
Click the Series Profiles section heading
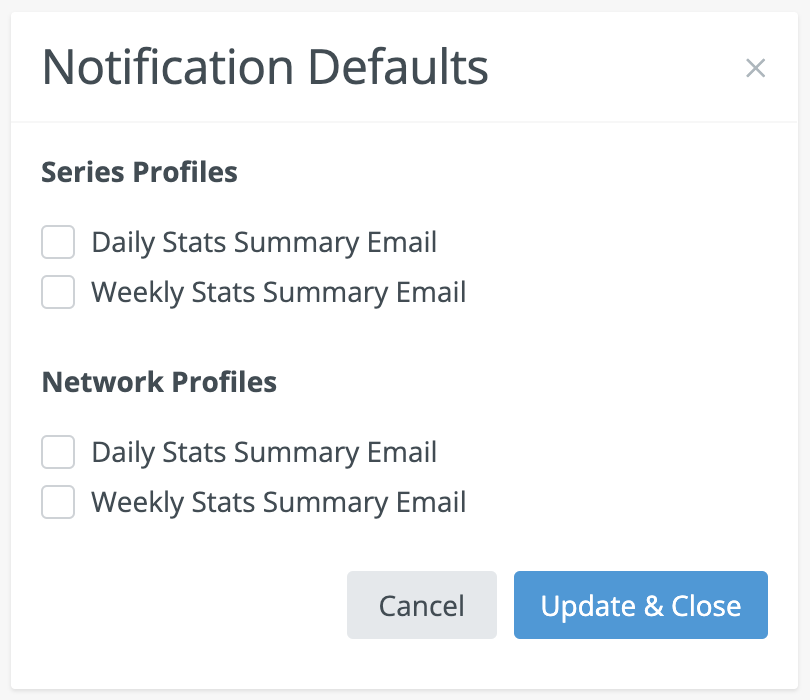[139, 172]
